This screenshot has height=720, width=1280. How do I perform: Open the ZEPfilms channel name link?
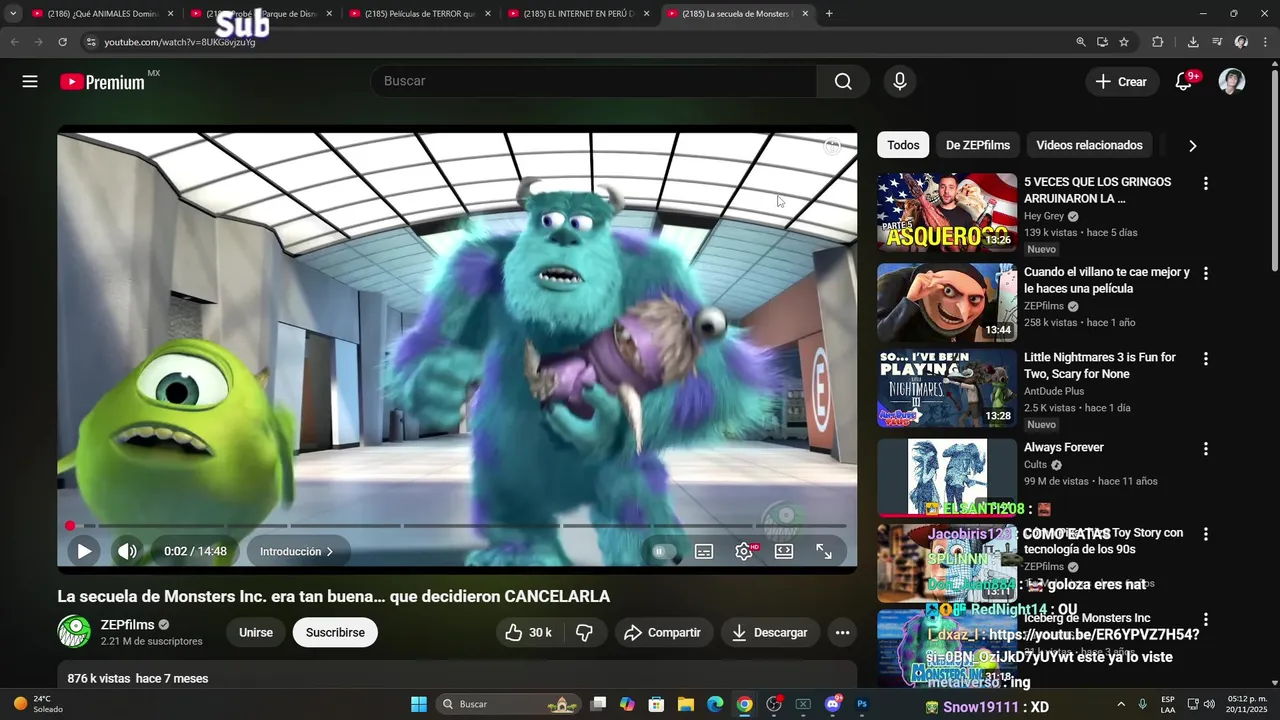click(127, 624)
